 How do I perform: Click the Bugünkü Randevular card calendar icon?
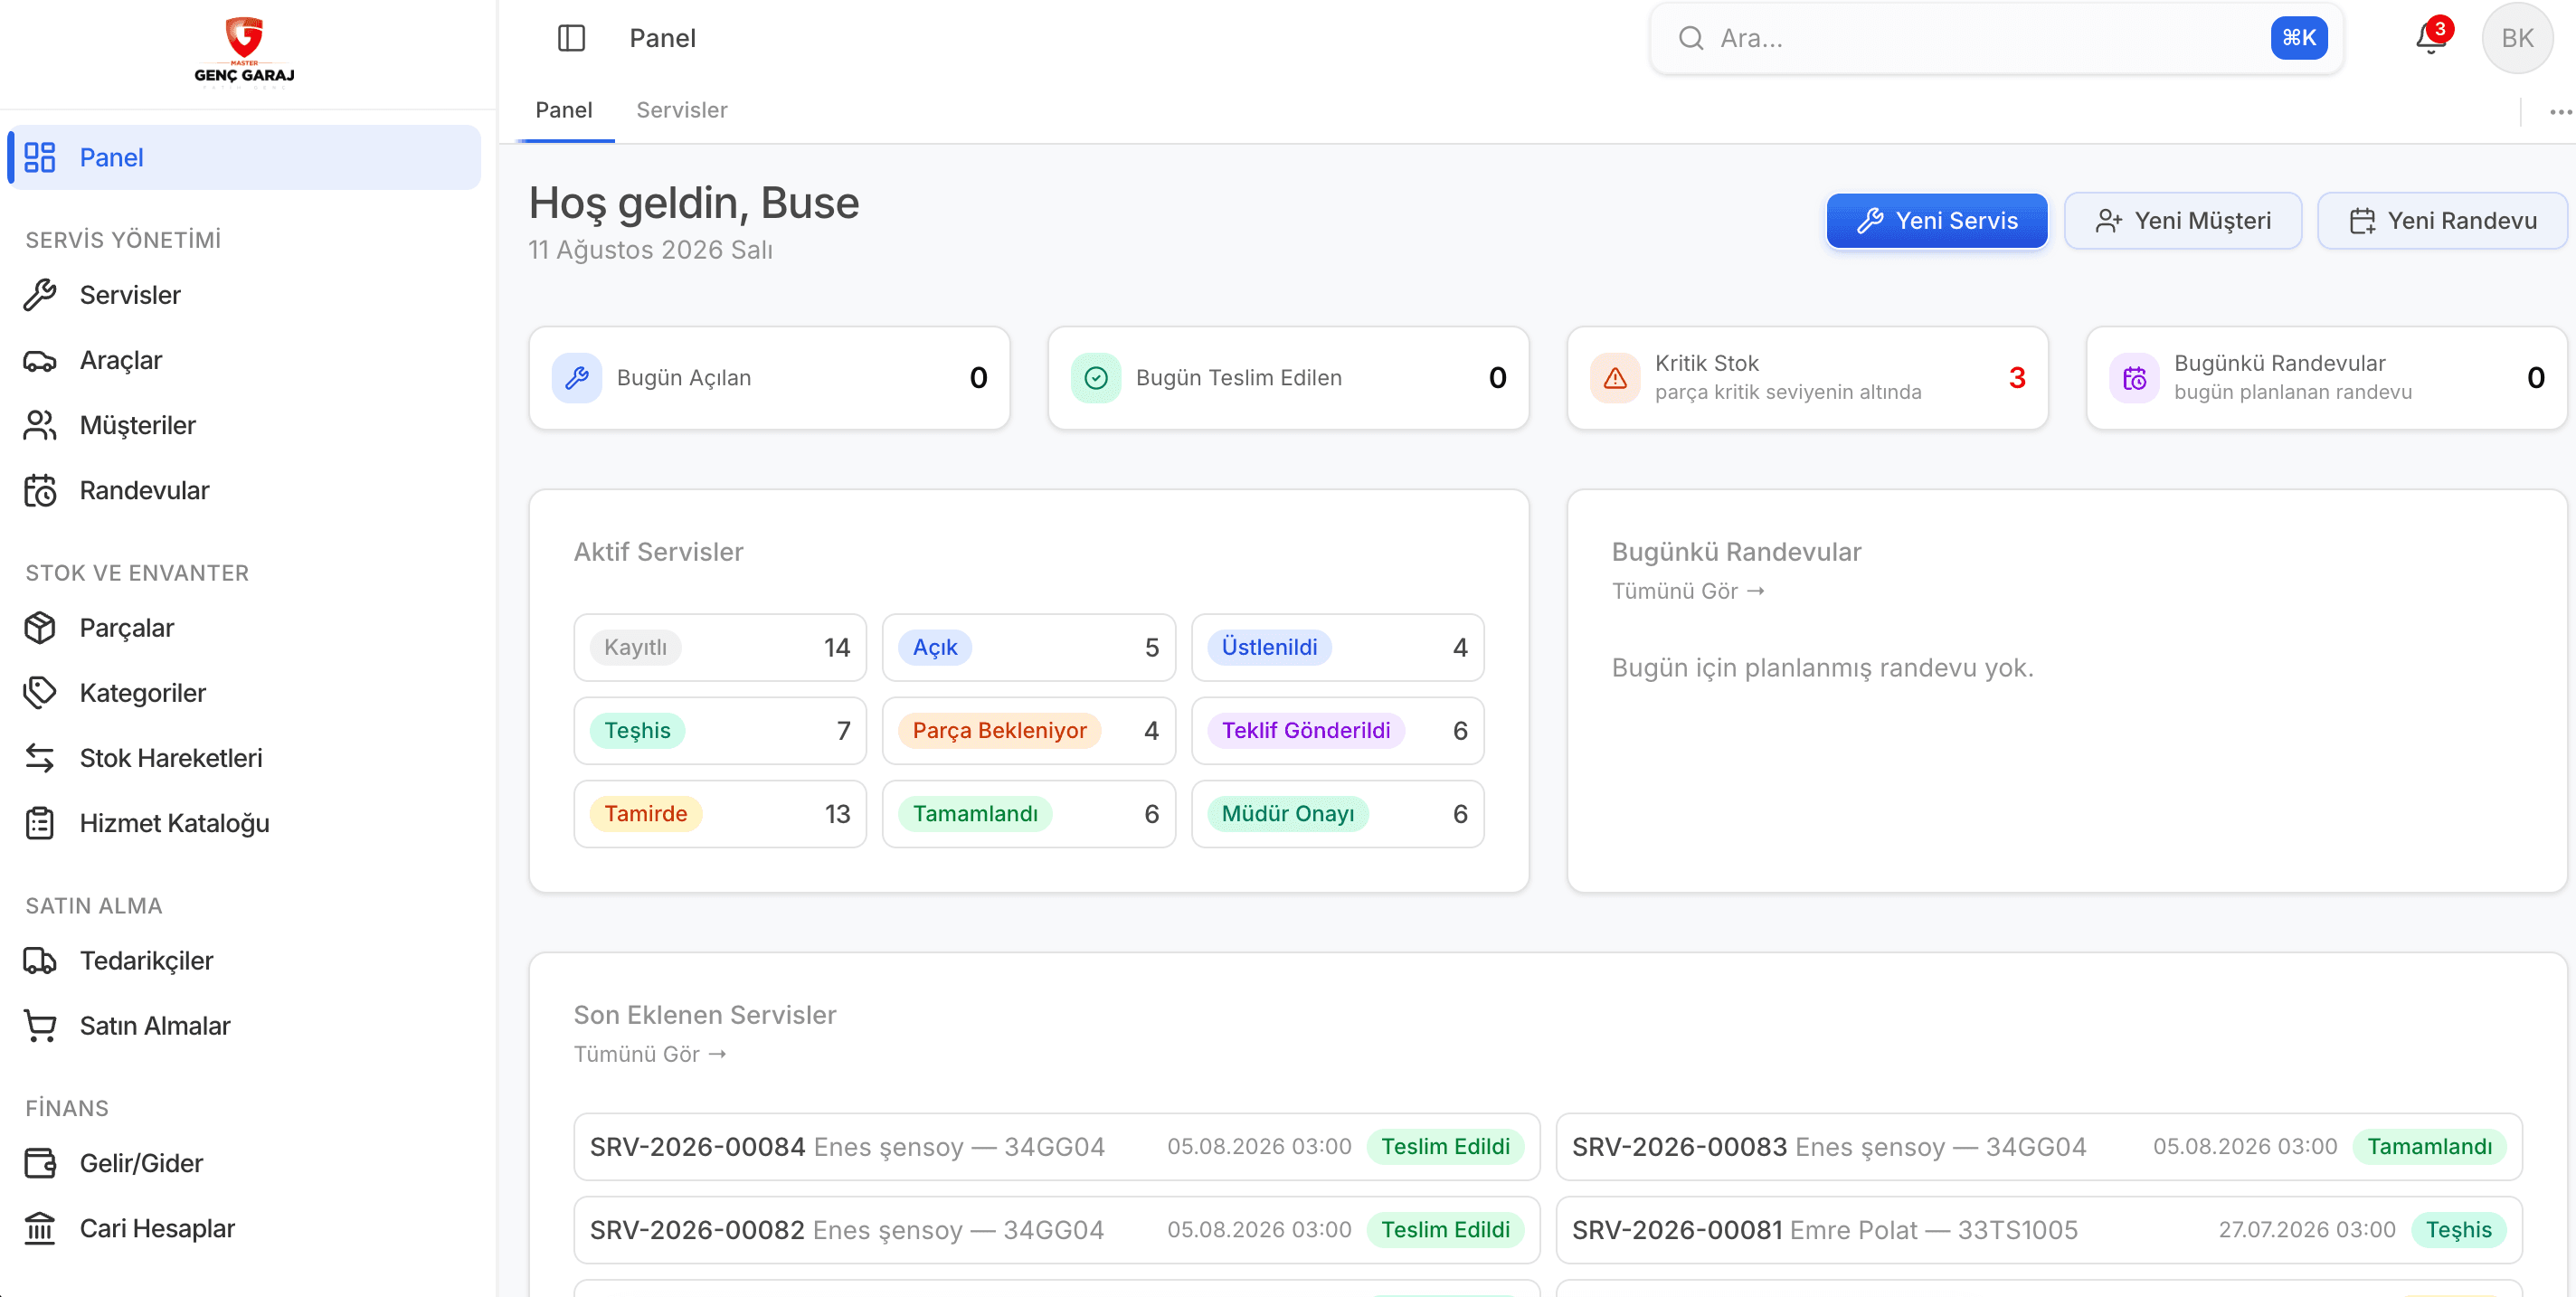click(x=2134, y=378)
